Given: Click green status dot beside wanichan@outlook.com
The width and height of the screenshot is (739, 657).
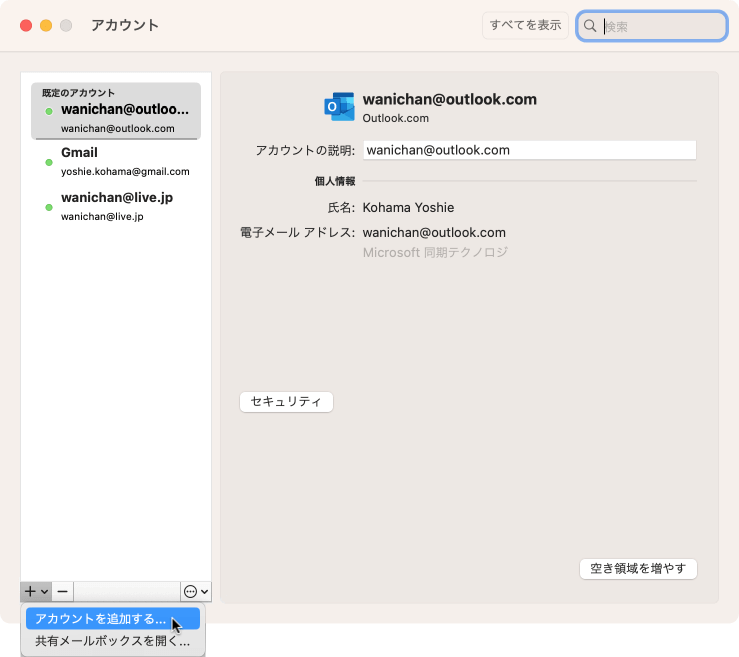Looking at the screenshot, I should [49, 111].
